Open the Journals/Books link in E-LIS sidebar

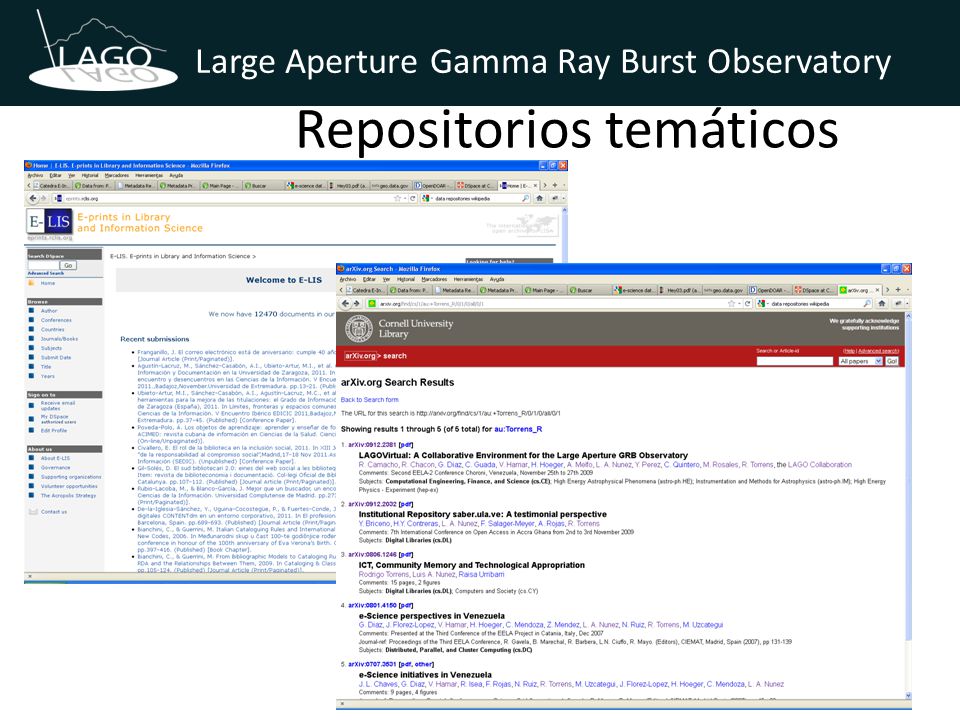(x=59, y=339)
